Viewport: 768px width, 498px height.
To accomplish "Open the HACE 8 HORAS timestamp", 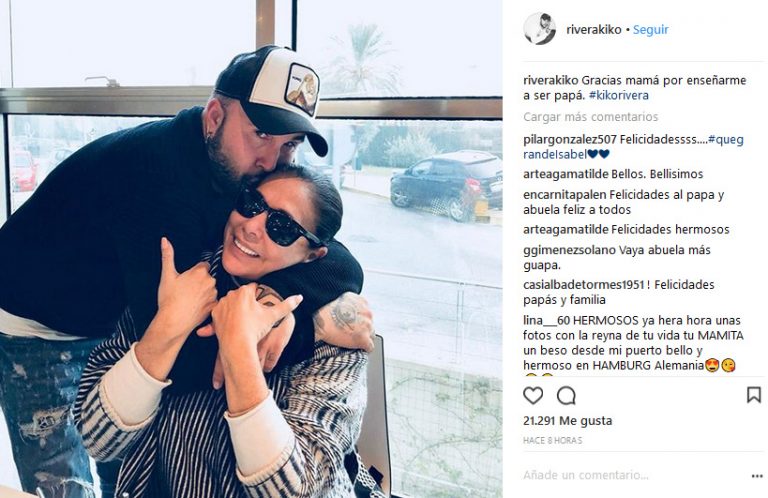I will coord(552,441).
